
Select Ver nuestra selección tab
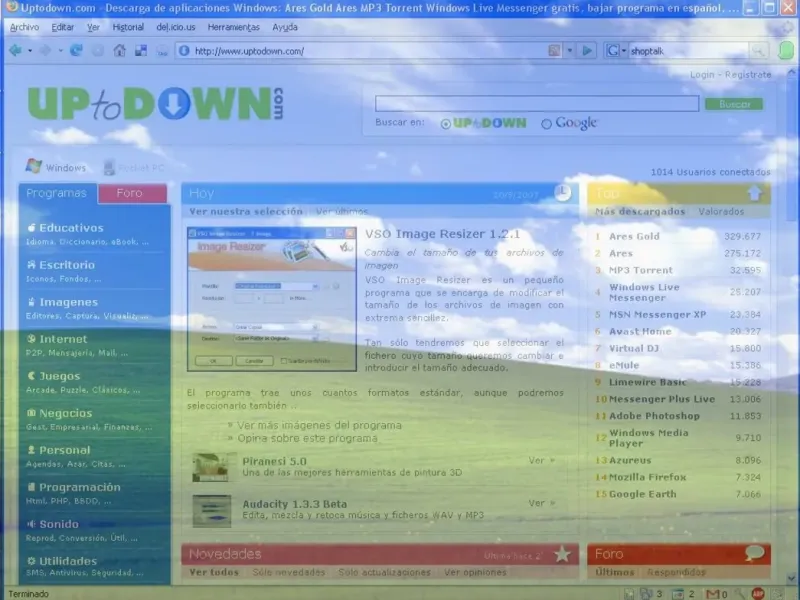[246, 211]
